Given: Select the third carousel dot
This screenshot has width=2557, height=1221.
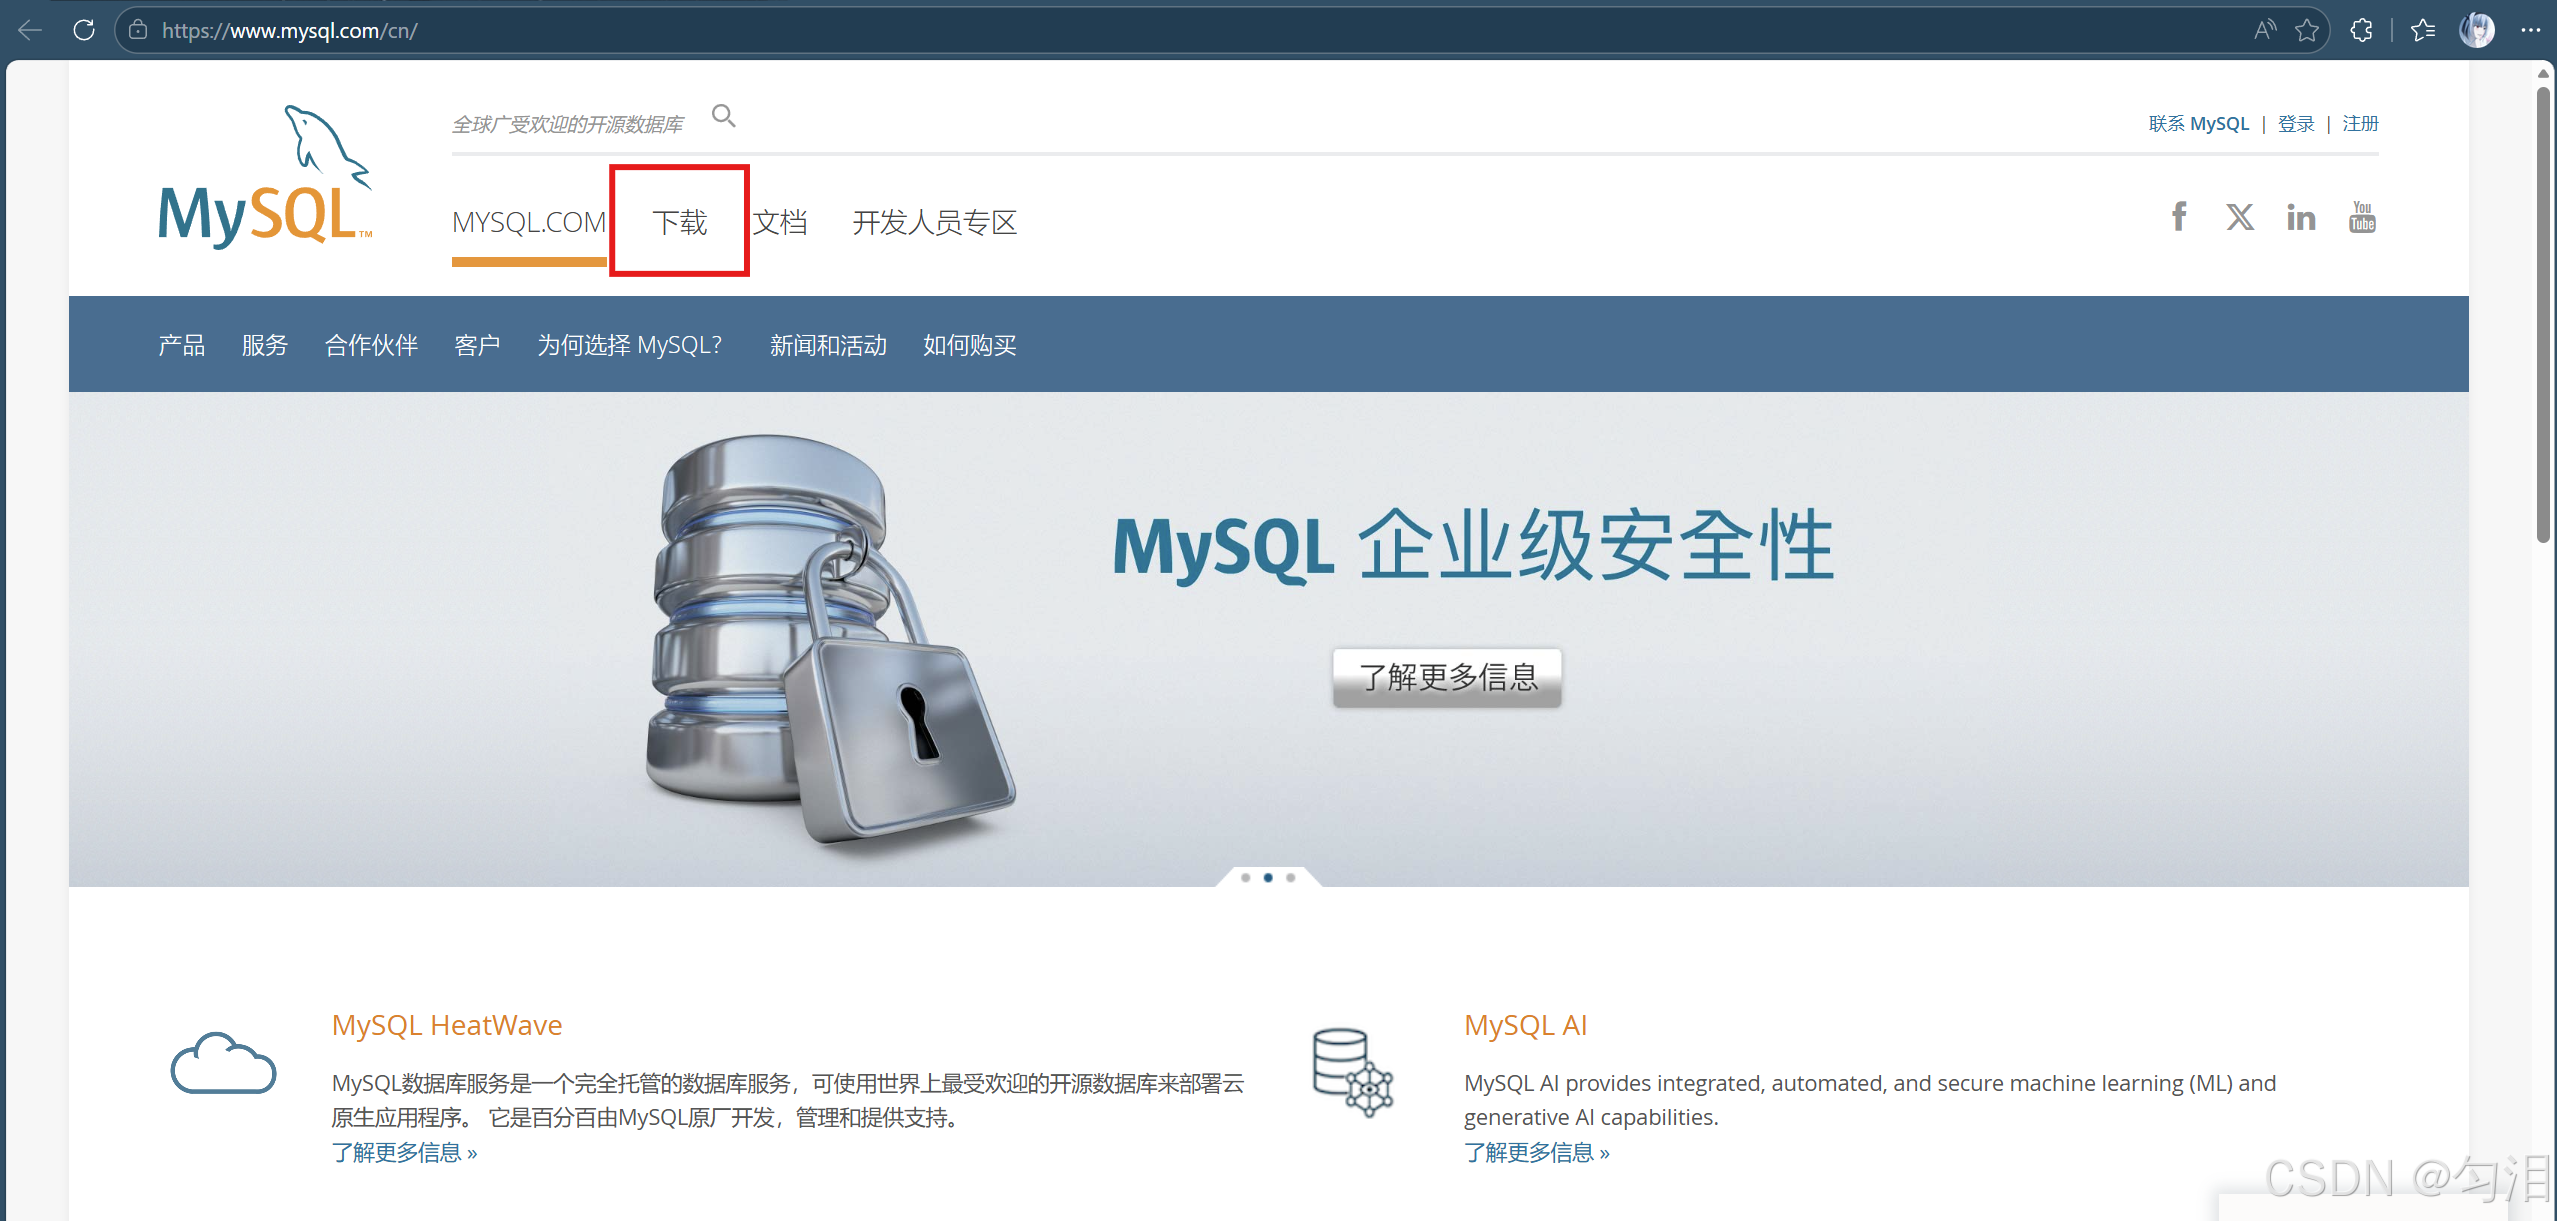Looking at the screenshot, I should (x=1291, y=877).
